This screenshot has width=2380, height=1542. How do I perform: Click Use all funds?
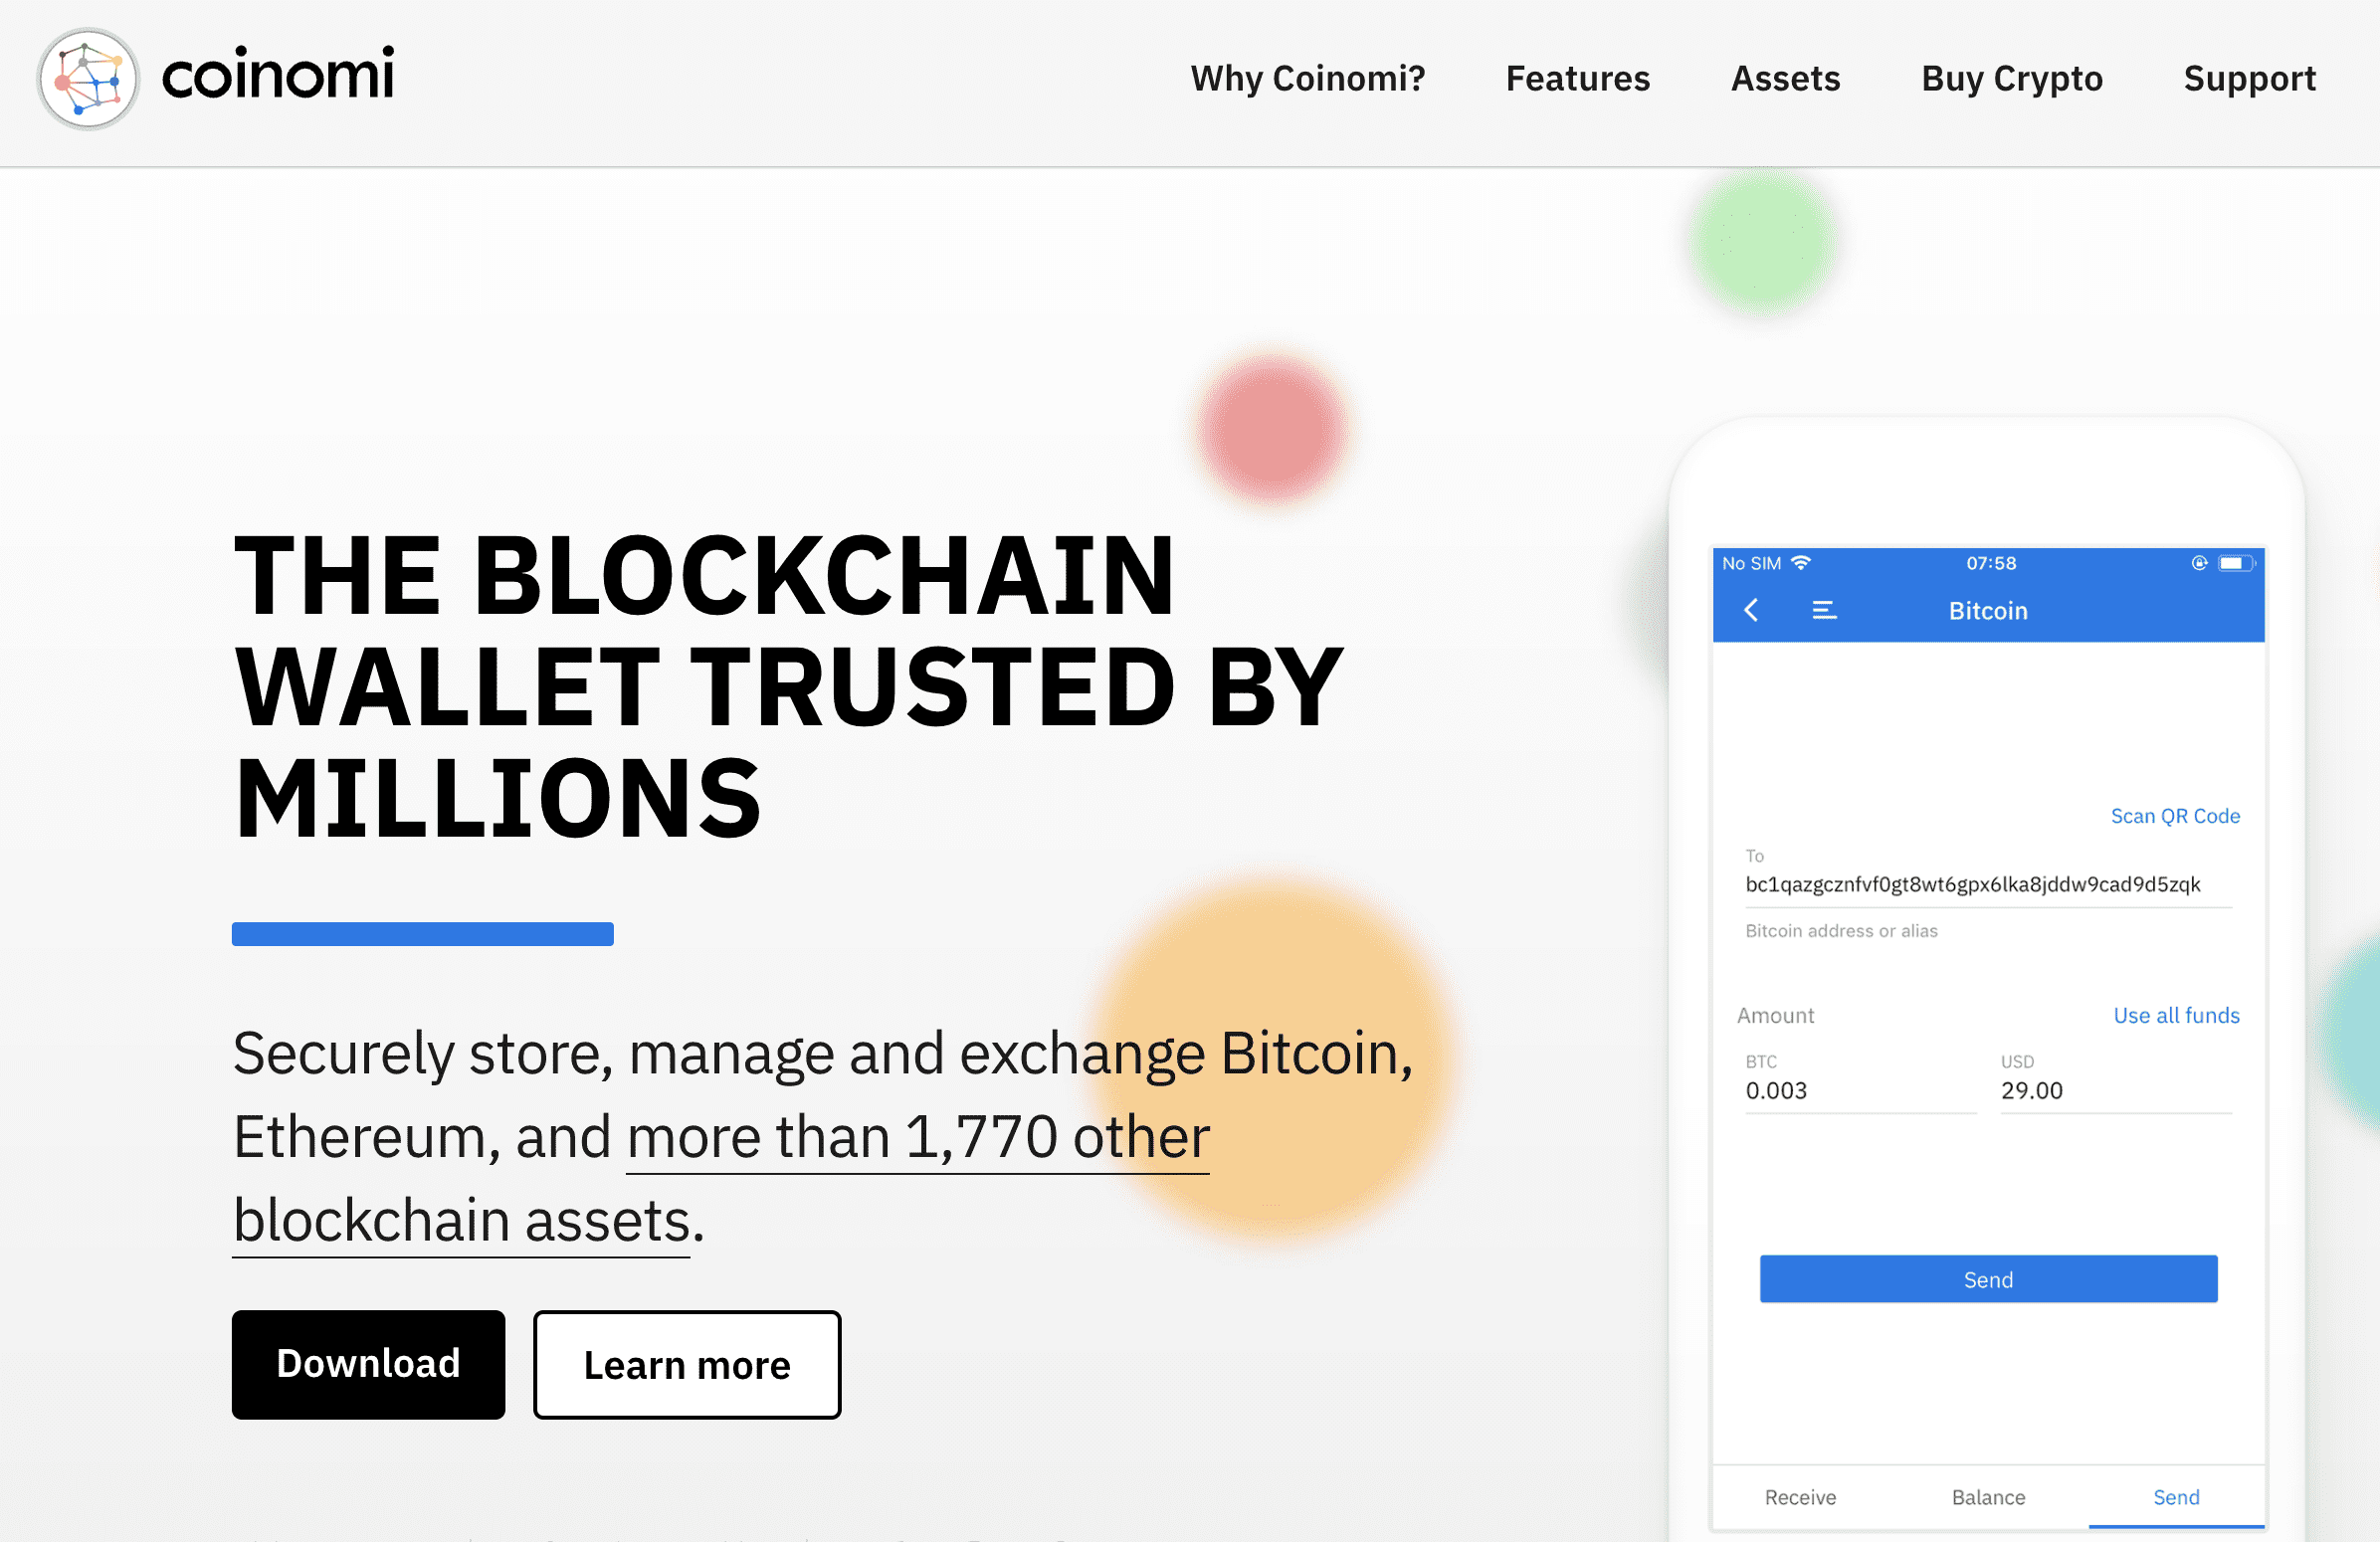click(2176, 1014)
